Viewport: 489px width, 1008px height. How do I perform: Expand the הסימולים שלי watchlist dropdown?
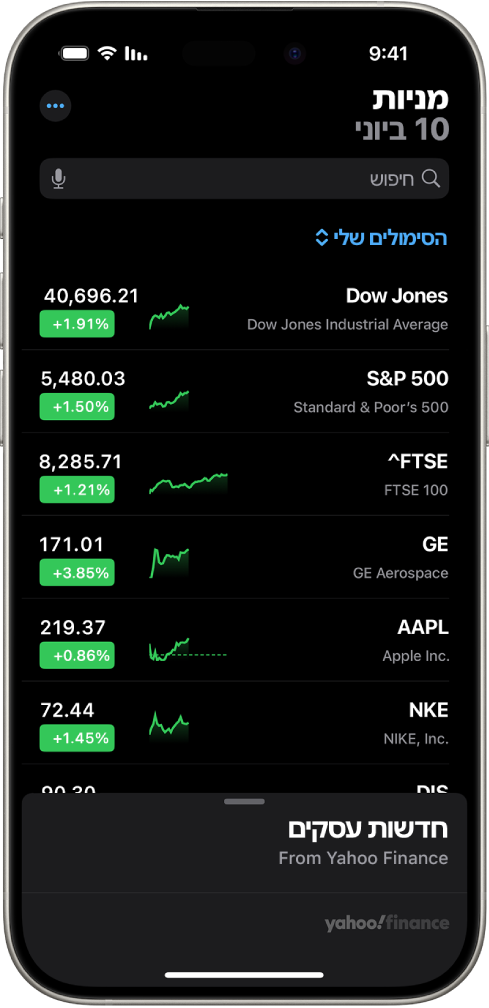coord(382,238)
